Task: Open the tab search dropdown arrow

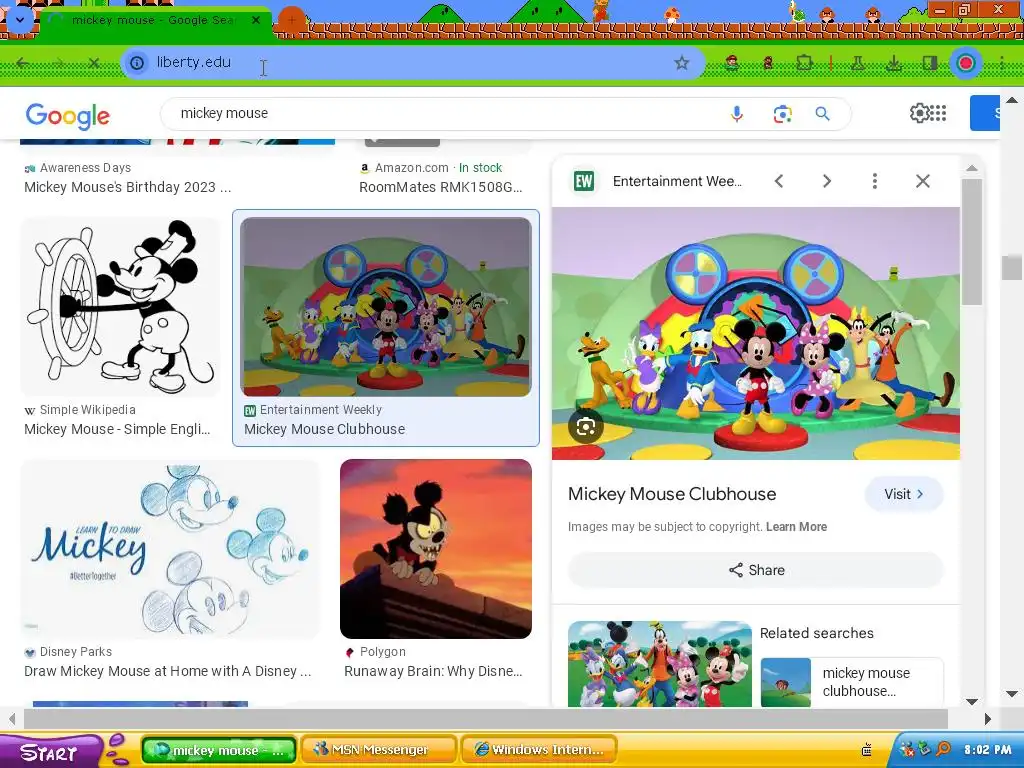Action: pyautogui.click(x=20, y=20)
